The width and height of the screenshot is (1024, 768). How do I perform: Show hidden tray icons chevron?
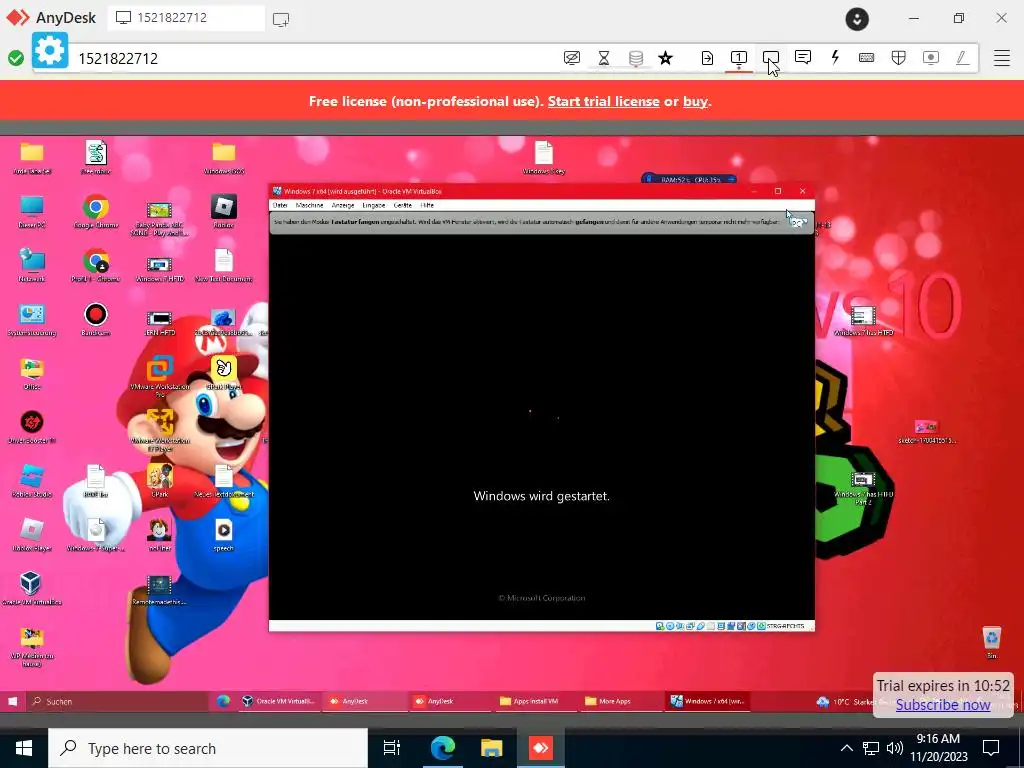(x=846, y=748)
